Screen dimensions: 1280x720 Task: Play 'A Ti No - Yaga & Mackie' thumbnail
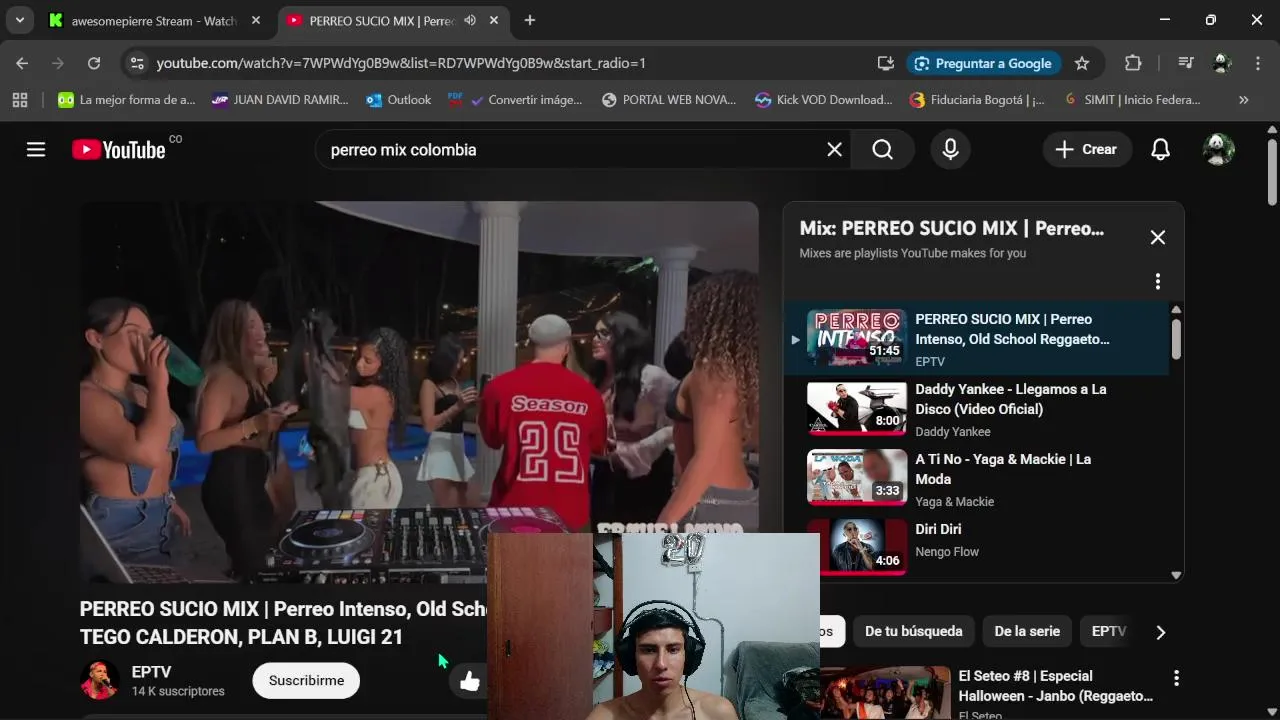tap(857, 477)
